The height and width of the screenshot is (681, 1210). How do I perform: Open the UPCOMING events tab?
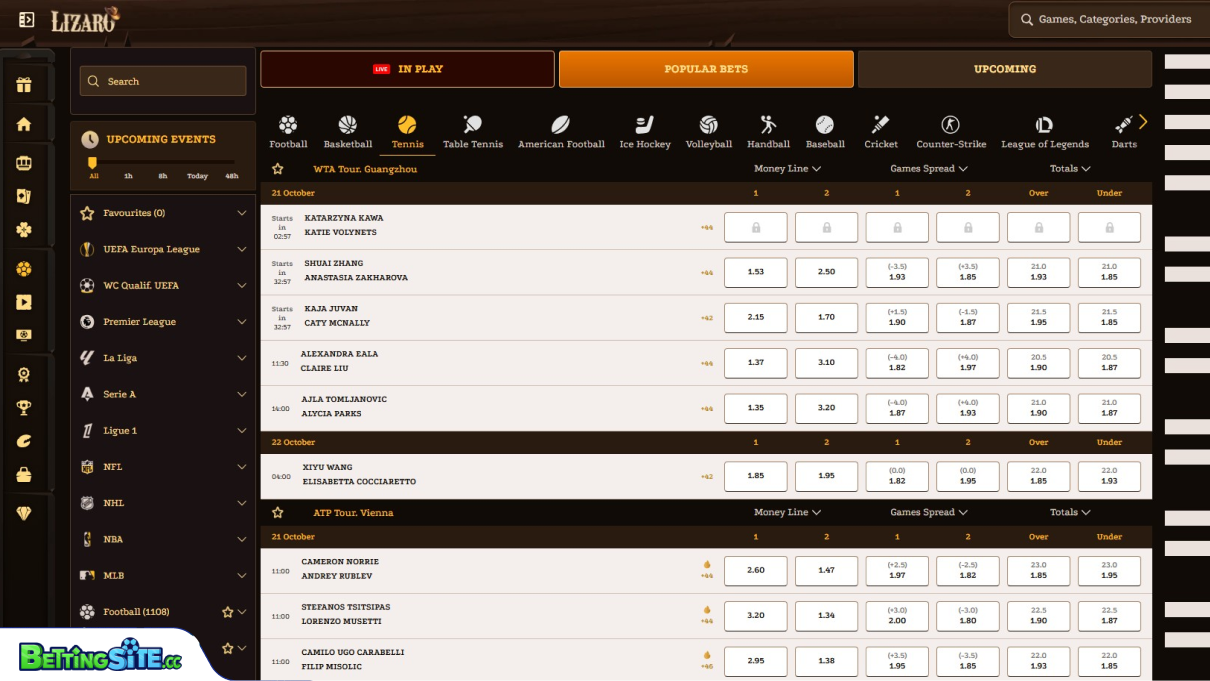point(1005,69)
